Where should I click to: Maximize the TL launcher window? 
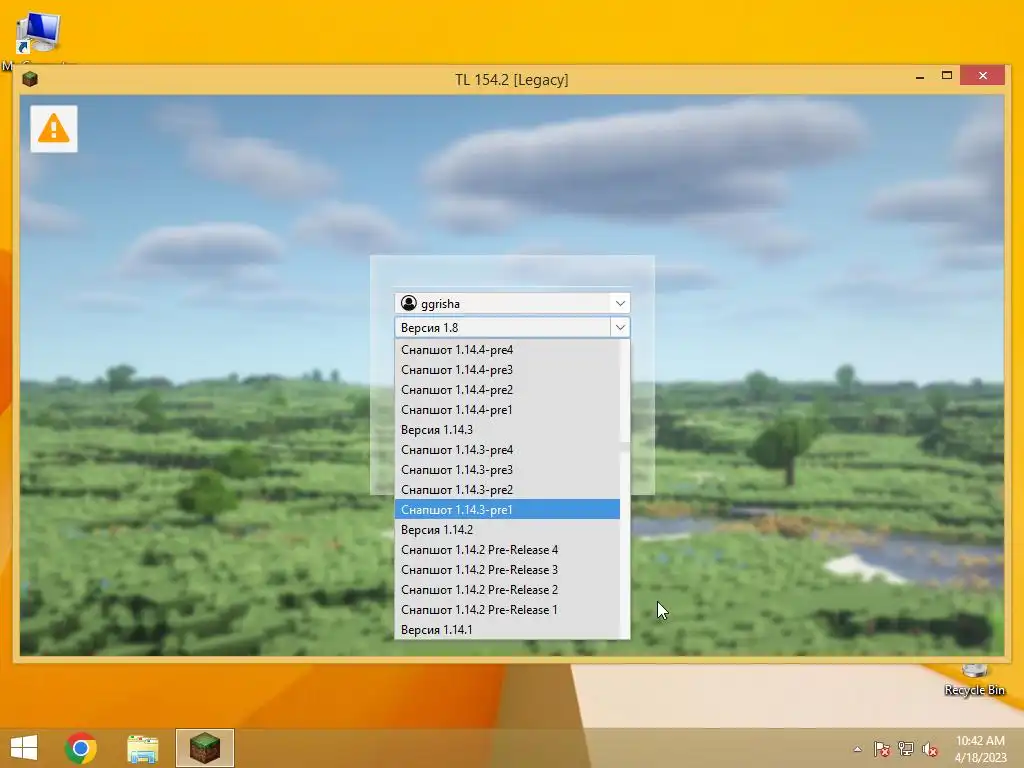946,76
